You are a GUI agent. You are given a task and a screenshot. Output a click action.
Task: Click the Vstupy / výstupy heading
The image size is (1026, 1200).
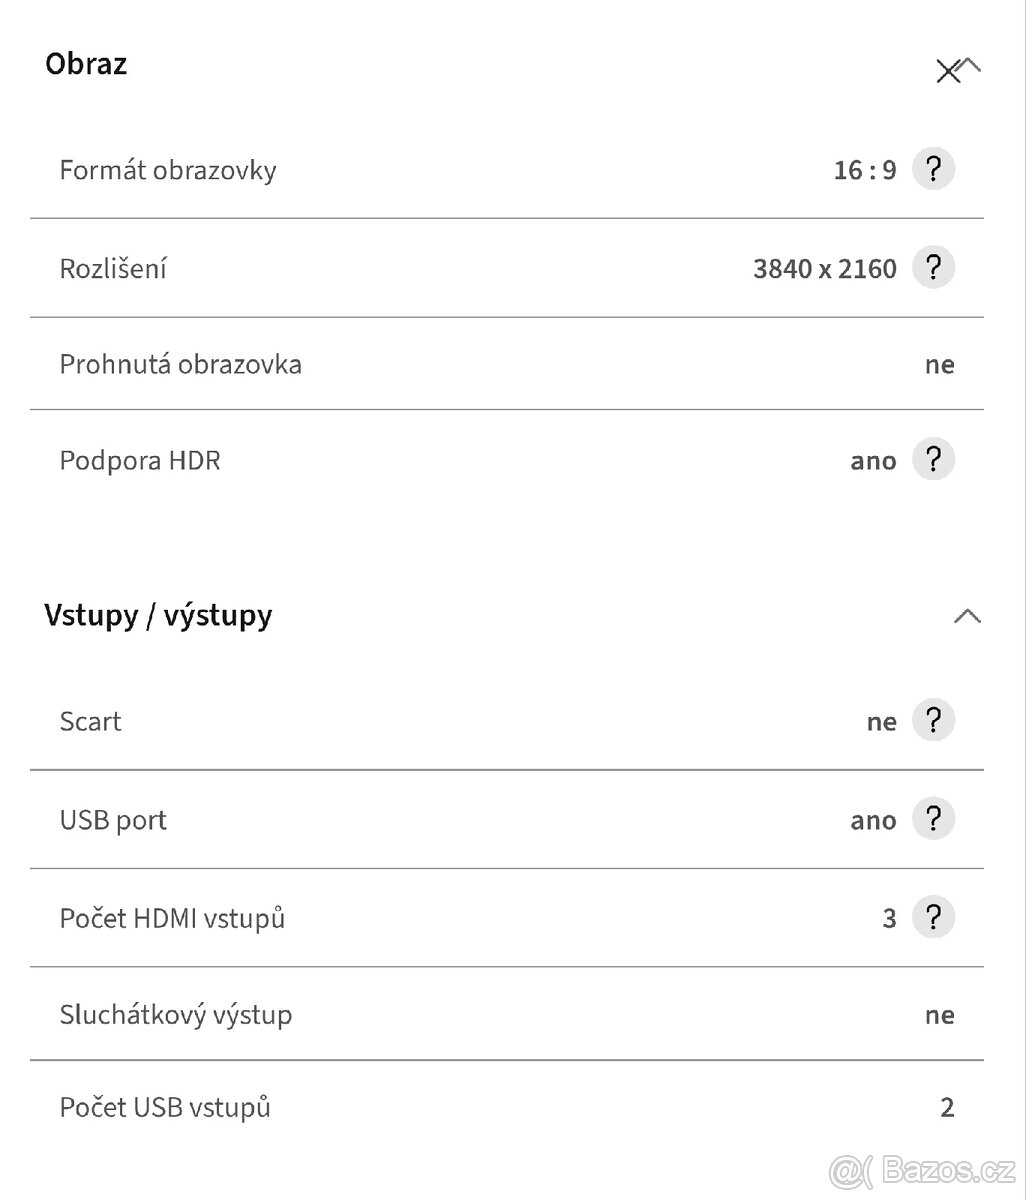(x=158, y=615)
